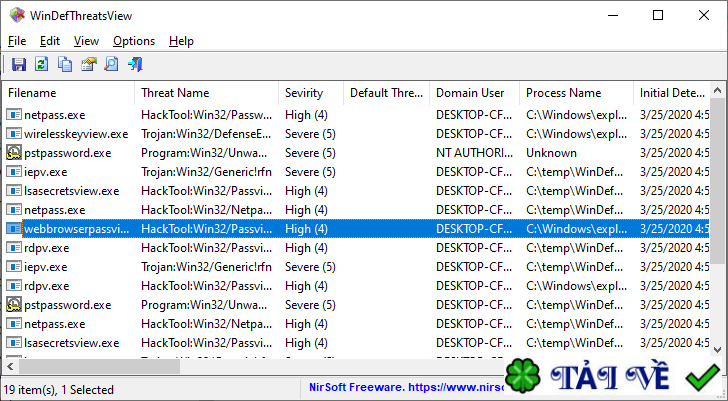Click the horizontal scrollbar thumb
Viewport: 728px width, 401px height.
(99, 367)
